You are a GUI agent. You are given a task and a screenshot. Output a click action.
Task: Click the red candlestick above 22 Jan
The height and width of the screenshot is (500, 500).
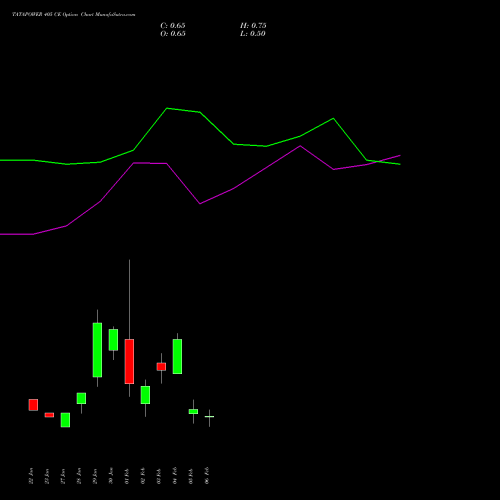click(x=33, y=405)
